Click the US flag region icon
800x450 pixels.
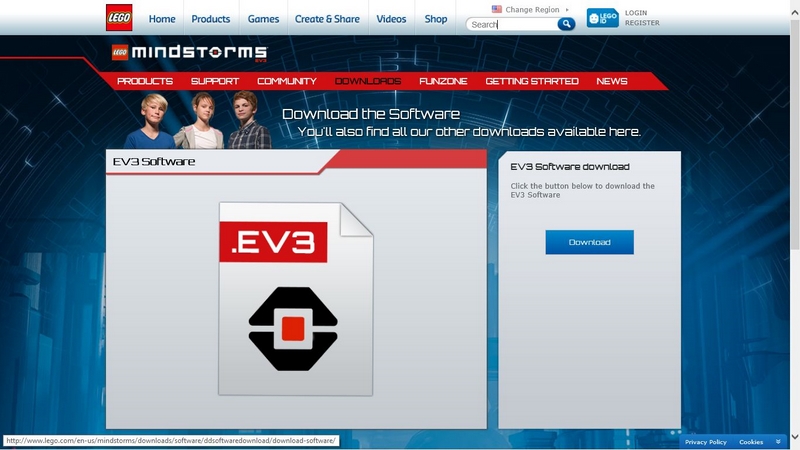pyautogui.click(x=496, y=9)
